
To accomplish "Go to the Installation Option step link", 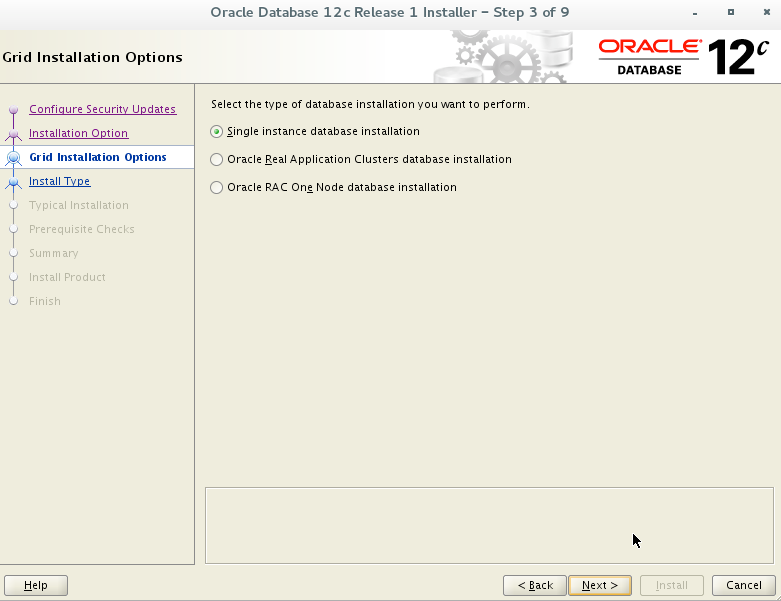I will click(79, 133).
